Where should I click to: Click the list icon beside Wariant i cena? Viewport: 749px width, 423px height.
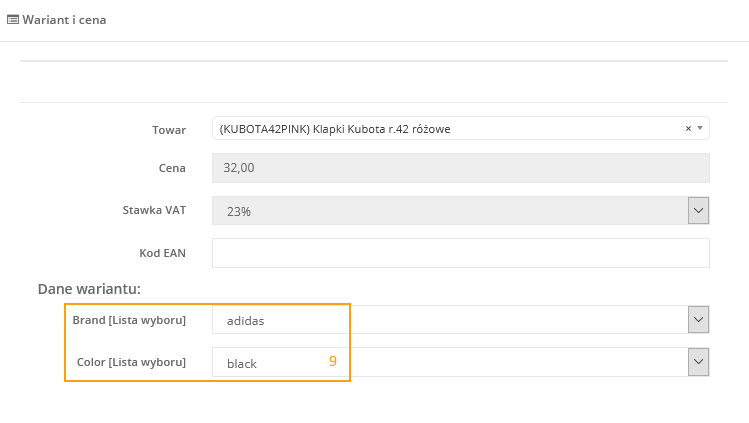[13, 20]
